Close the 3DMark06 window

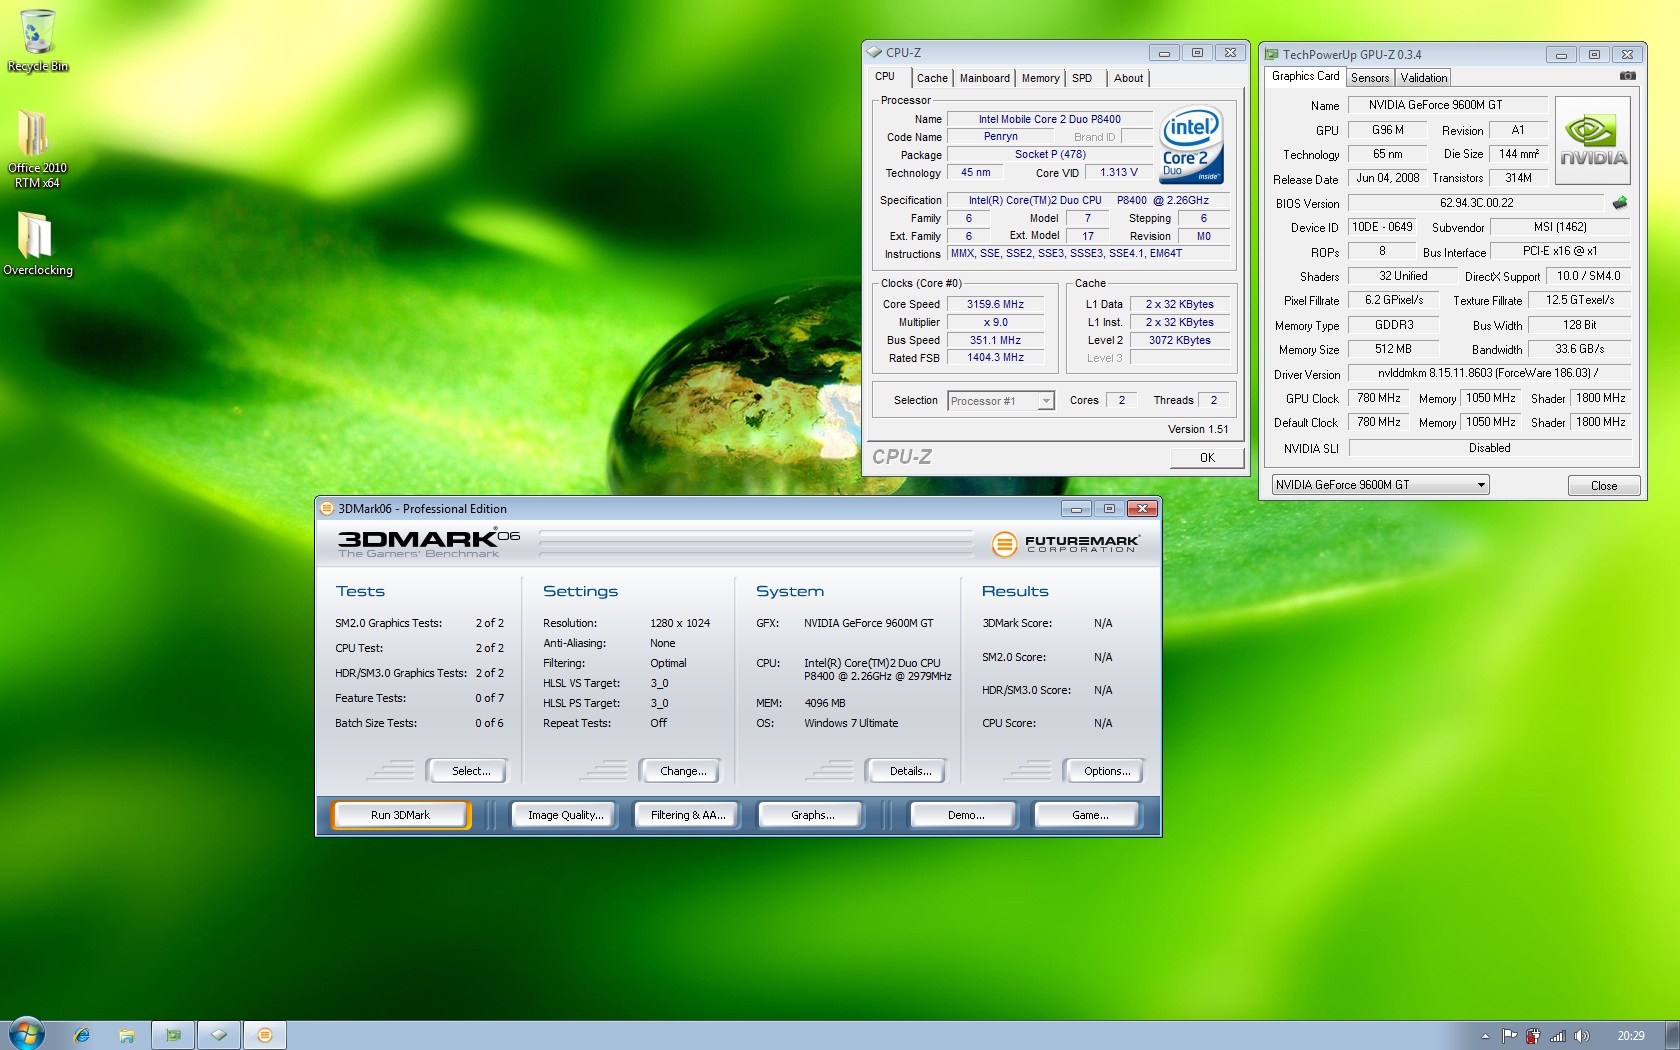1142,509
